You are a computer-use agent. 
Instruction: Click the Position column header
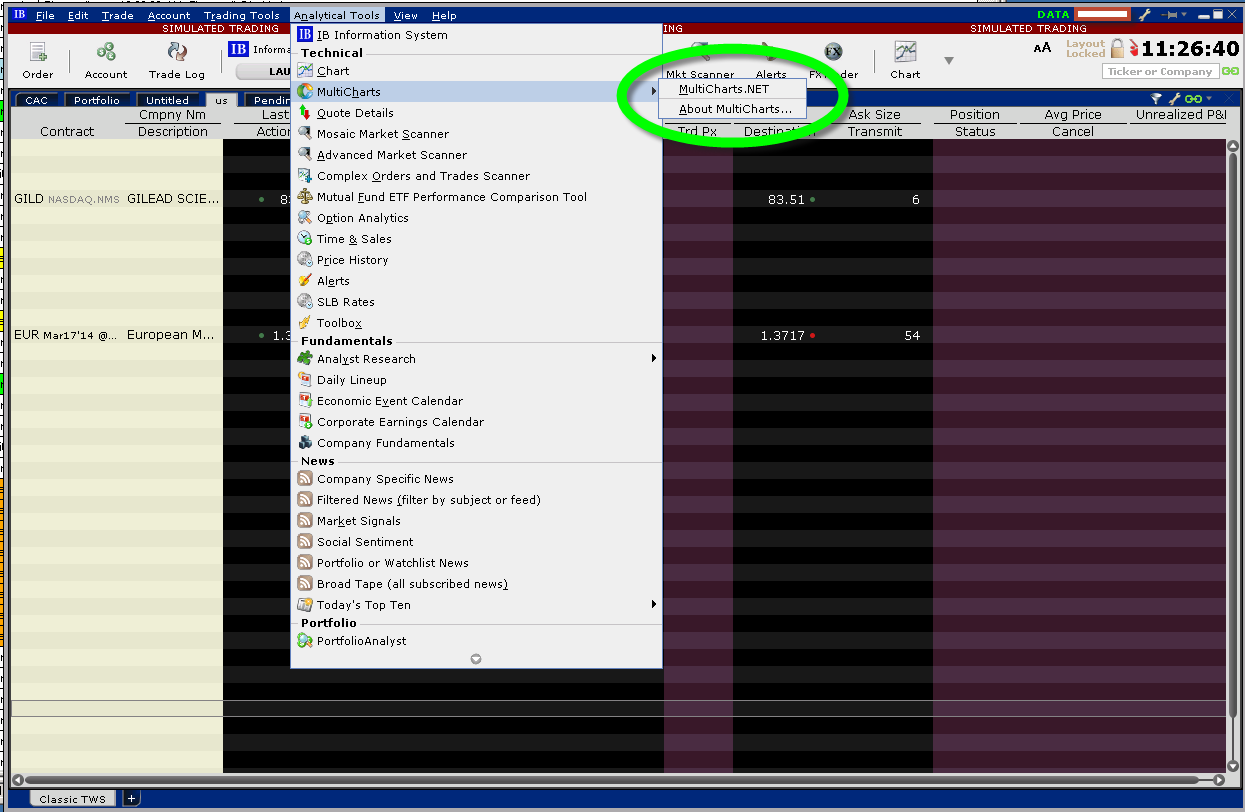[x=975, y=115]
